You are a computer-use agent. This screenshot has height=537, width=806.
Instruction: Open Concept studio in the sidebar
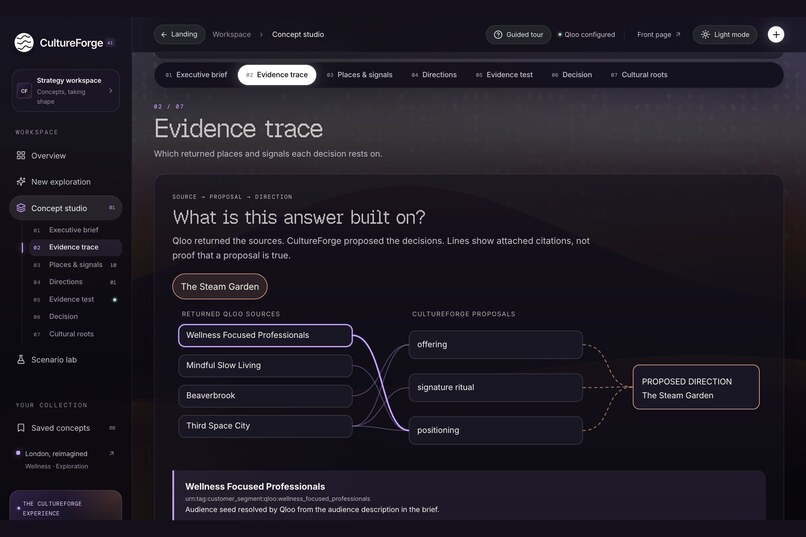pos(66,208)
